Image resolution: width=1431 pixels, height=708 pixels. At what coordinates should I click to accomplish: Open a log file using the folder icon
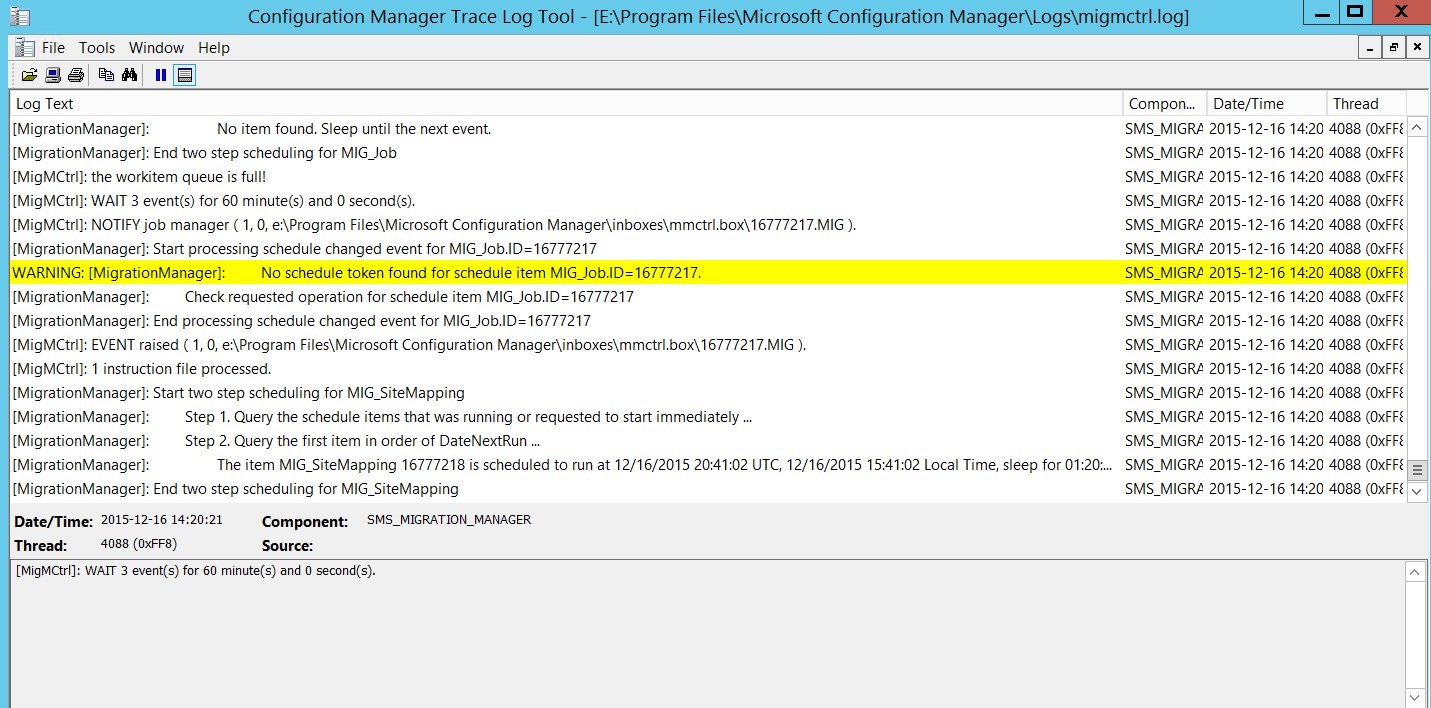[x=27, y=74]
